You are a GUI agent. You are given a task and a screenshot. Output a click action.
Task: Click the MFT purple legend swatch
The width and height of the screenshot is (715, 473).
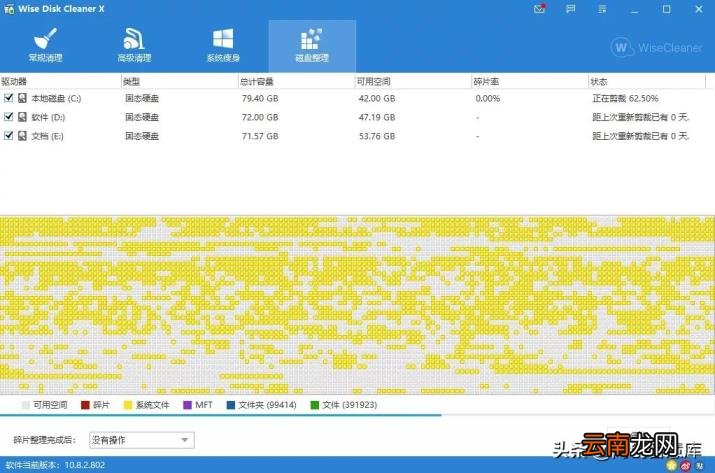coord(187,405)
